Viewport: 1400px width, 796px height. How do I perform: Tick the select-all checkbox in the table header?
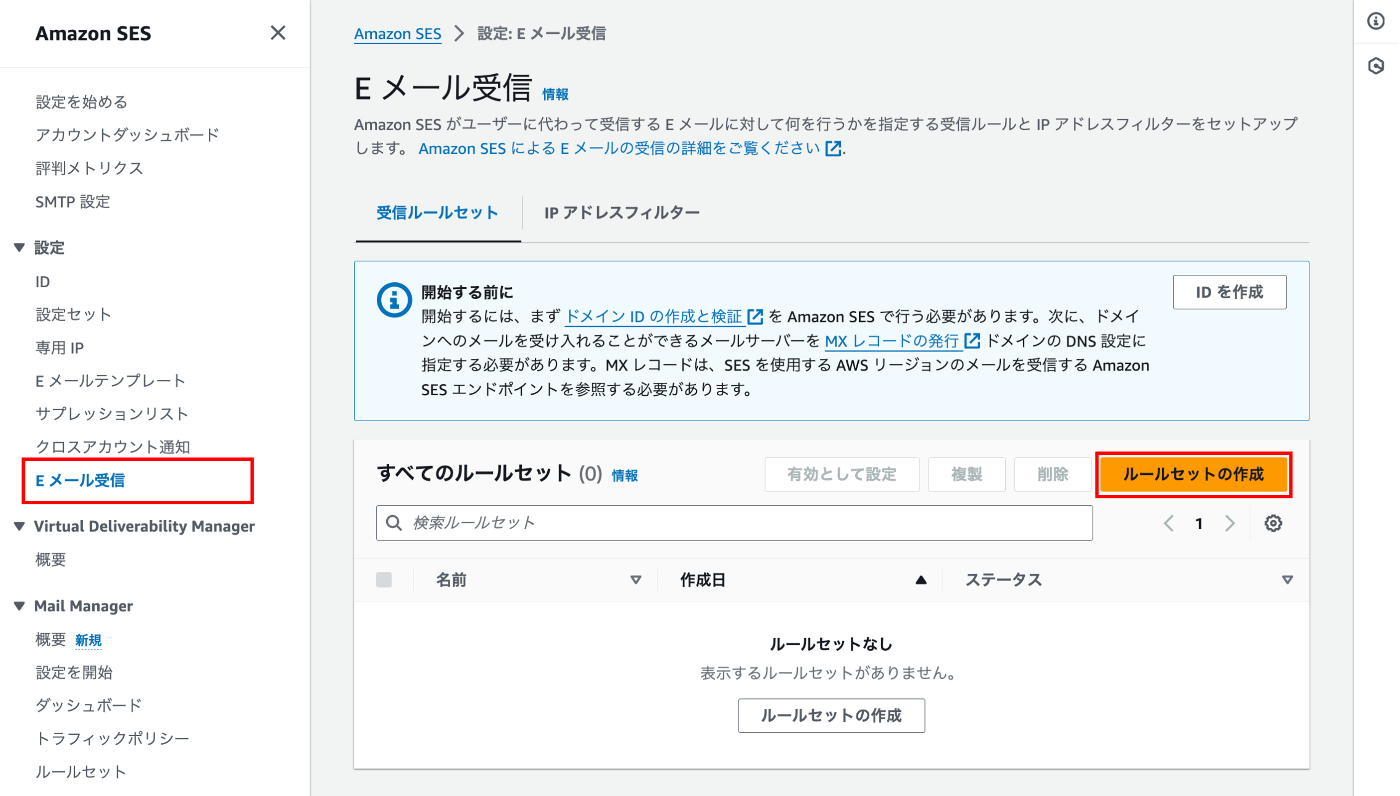384,580
